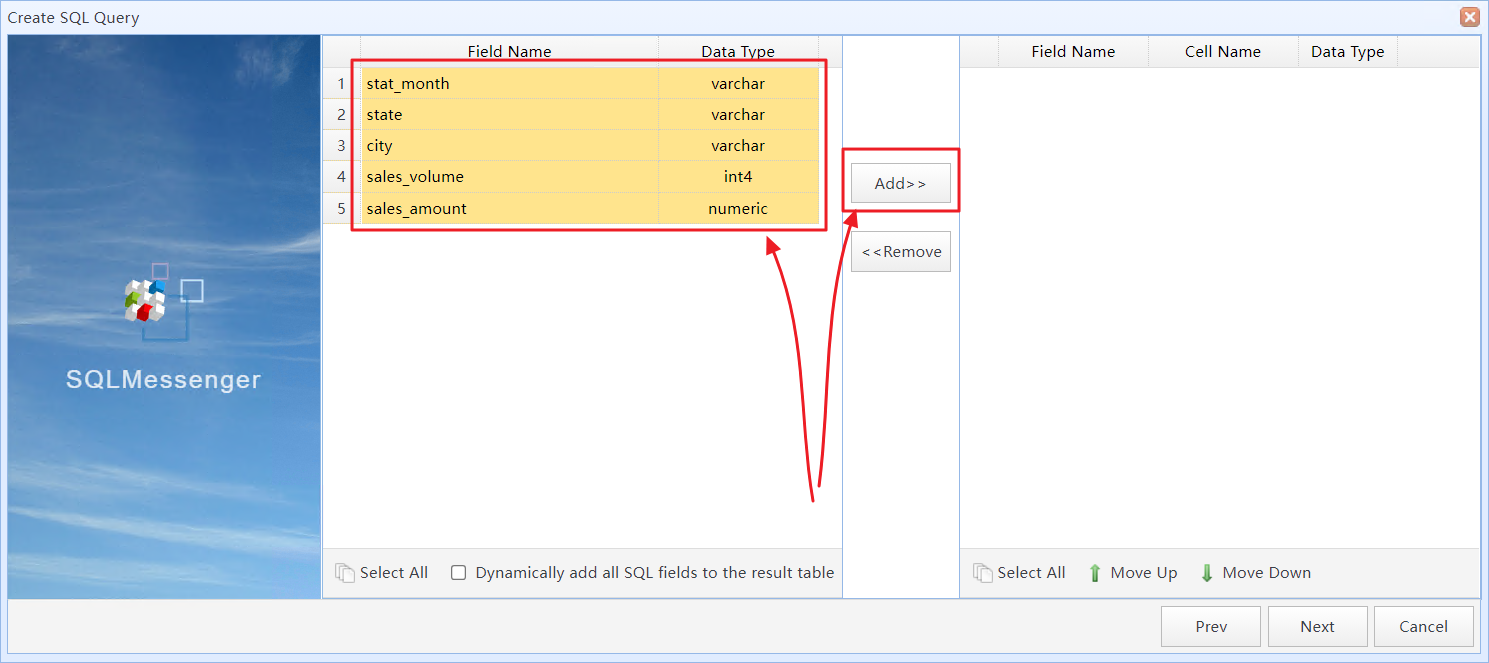Click Cancel to dismiss the dialog

(1423, 626)
